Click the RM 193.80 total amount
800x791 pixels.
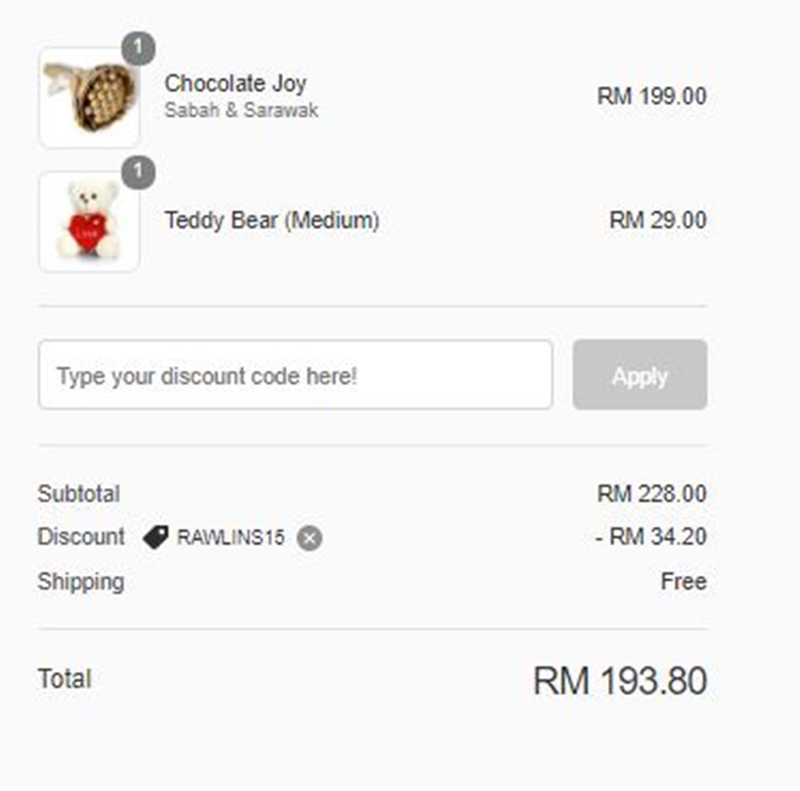coord(620,680)
